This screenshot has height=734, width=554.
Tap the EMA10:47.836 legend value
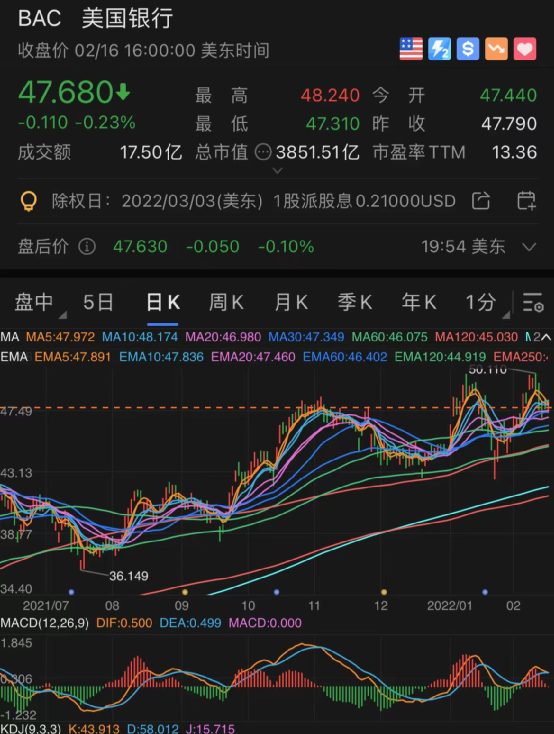[162, 357]
